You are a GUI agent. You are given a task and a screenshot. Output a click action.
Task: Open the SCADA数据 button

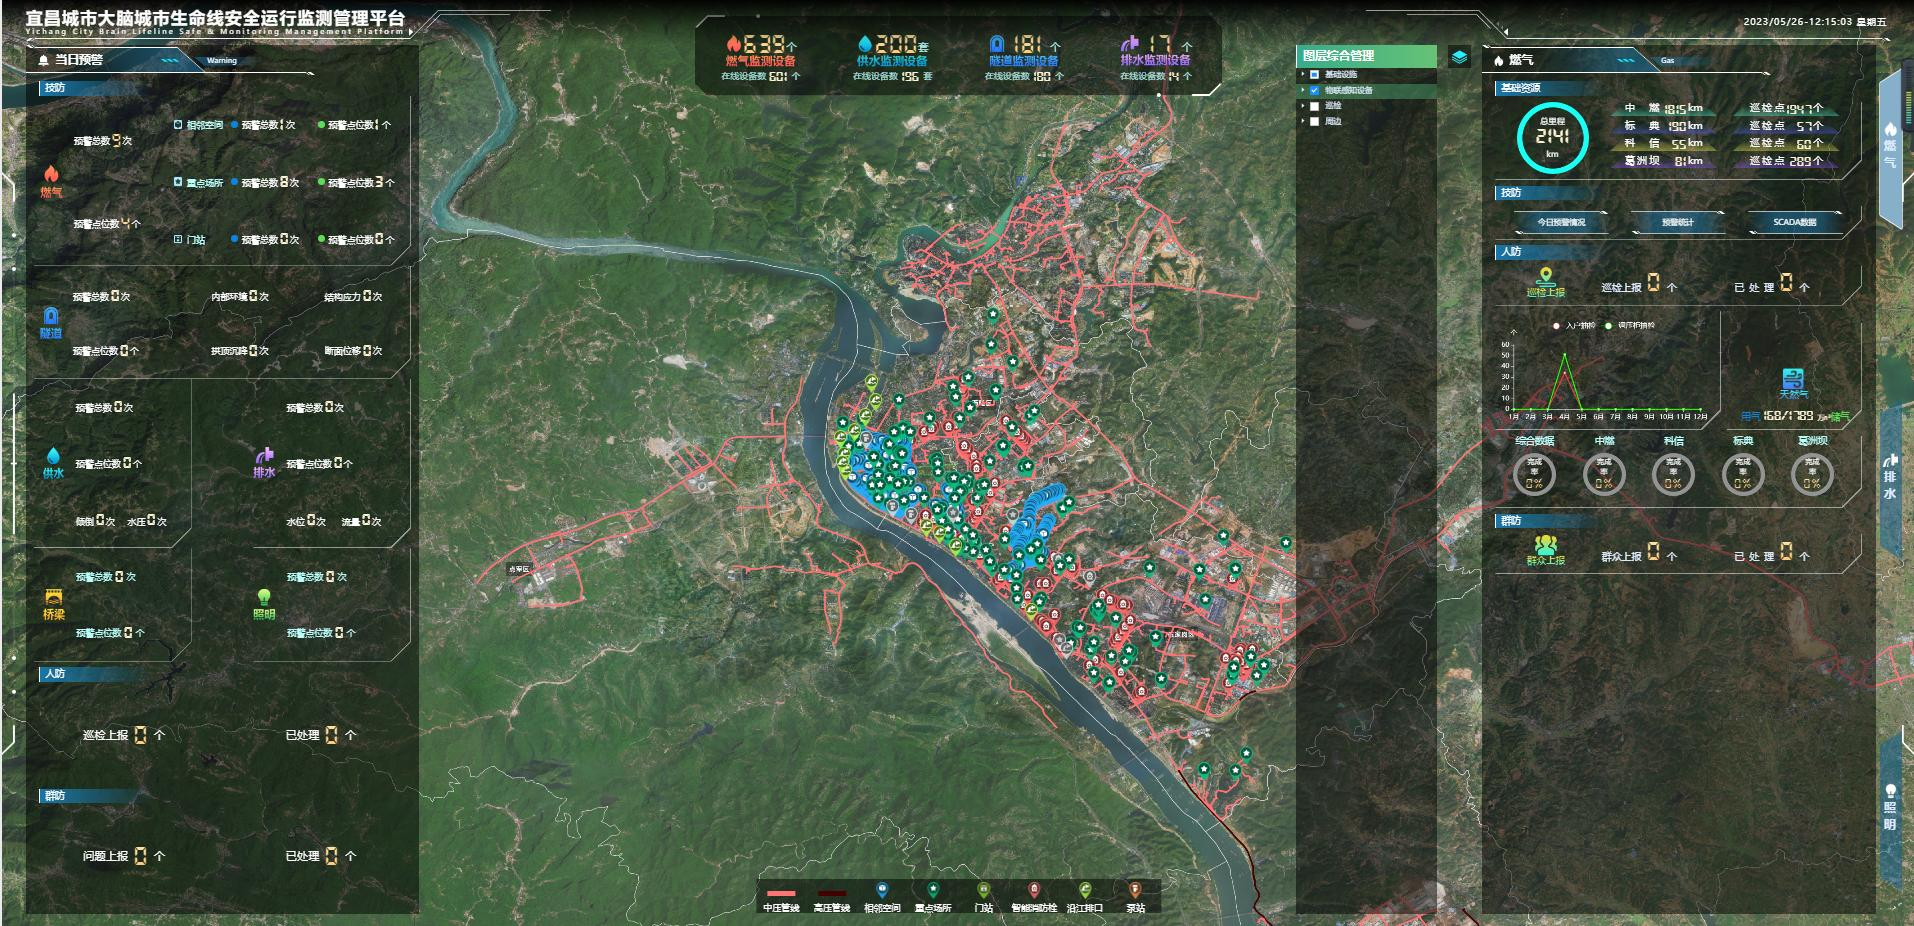1794,222
